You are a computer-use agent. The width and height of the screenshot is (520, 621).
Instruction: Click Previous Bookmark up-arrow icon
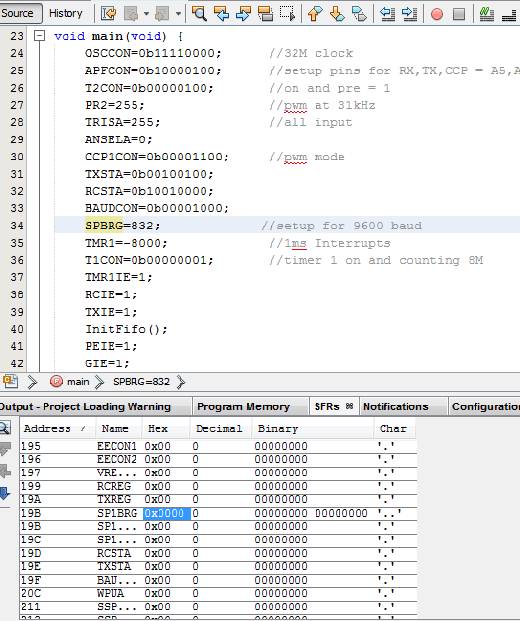pos(315,13)
